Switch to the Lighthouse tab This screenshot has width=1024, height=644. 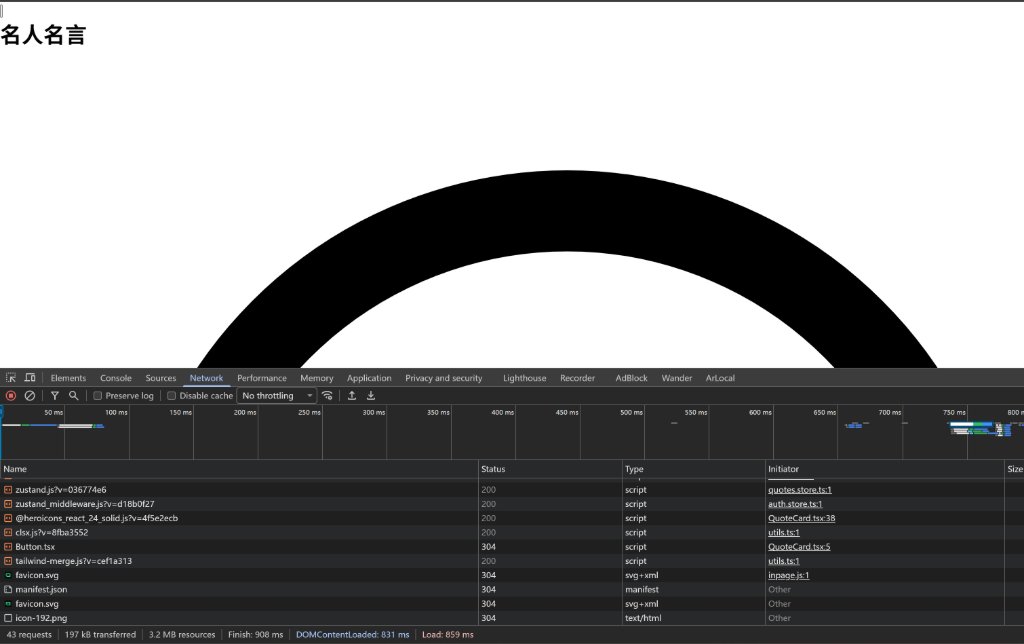pos(525,378)
